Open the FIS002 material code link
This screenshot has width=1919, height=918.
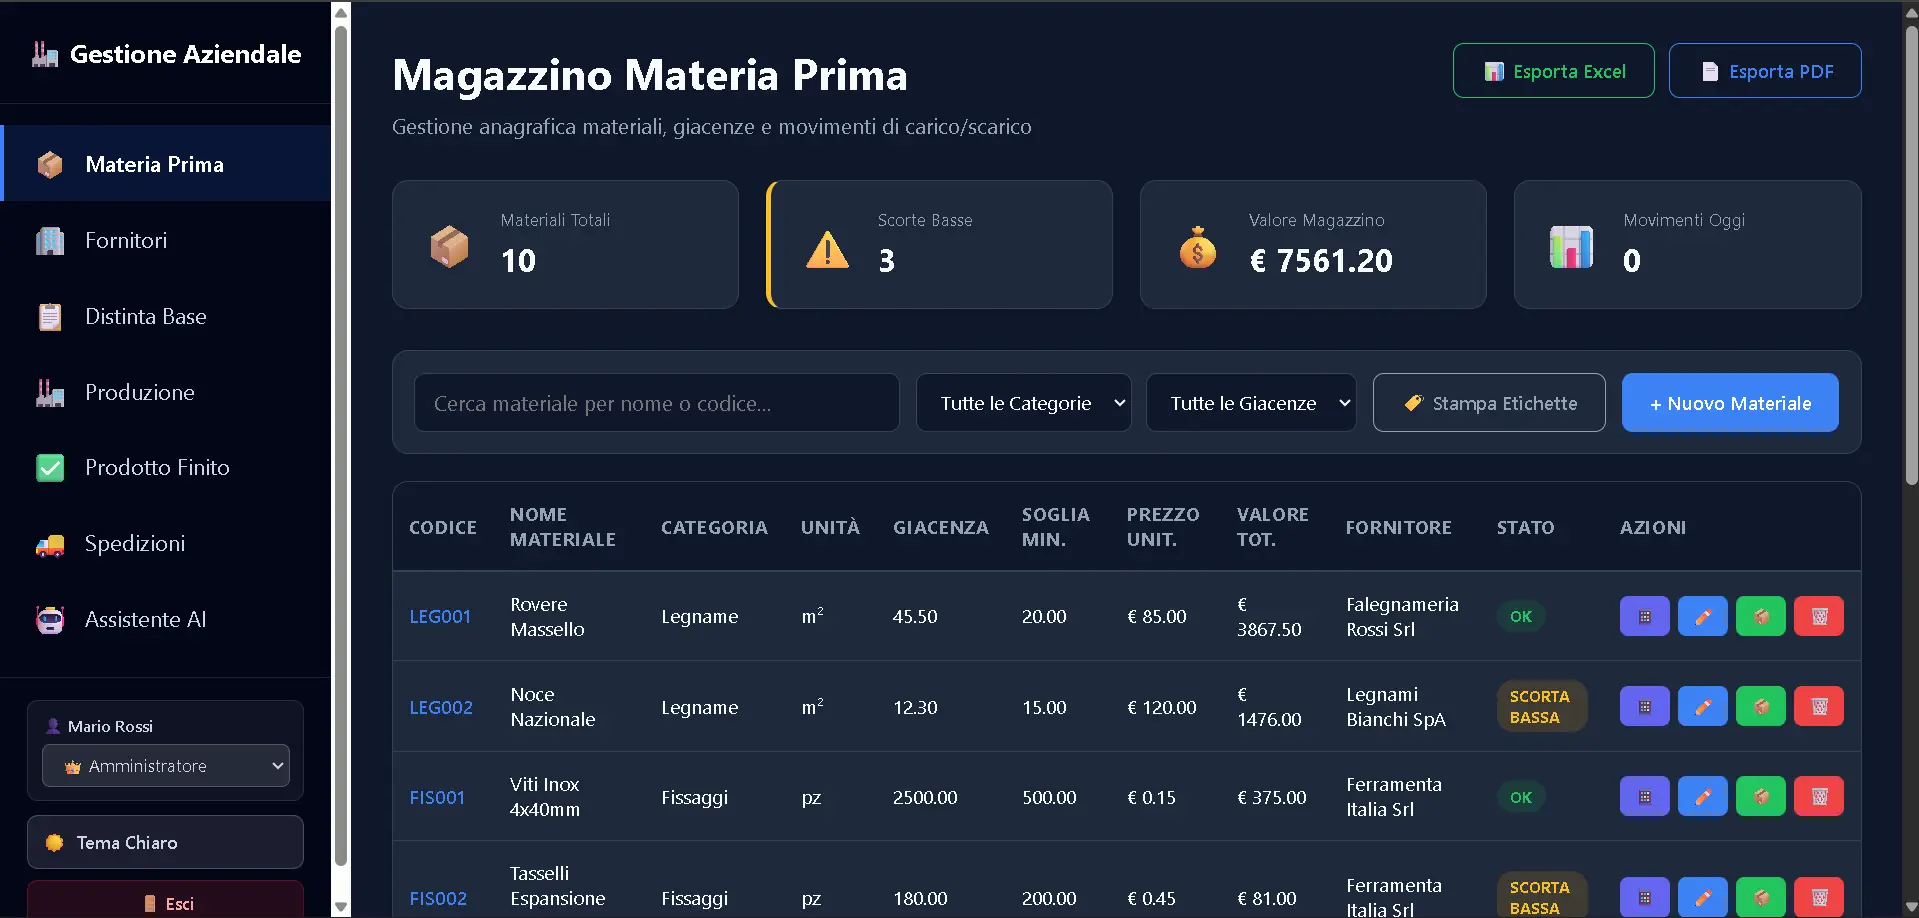coord(438,898)
